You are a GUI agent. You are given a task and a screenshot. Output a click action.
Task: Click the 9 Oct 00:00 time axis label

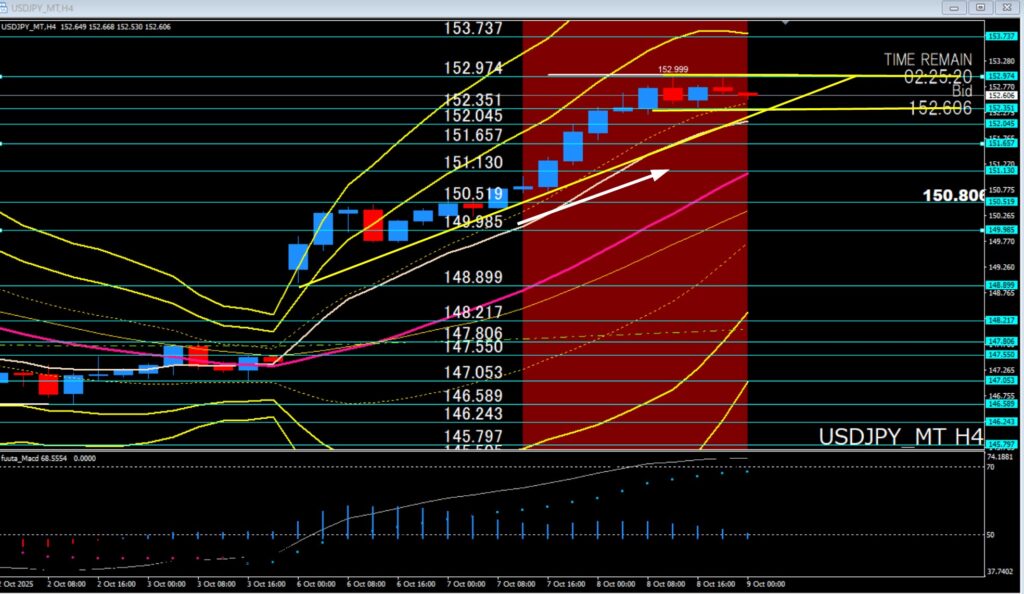(x=767, y=582)
